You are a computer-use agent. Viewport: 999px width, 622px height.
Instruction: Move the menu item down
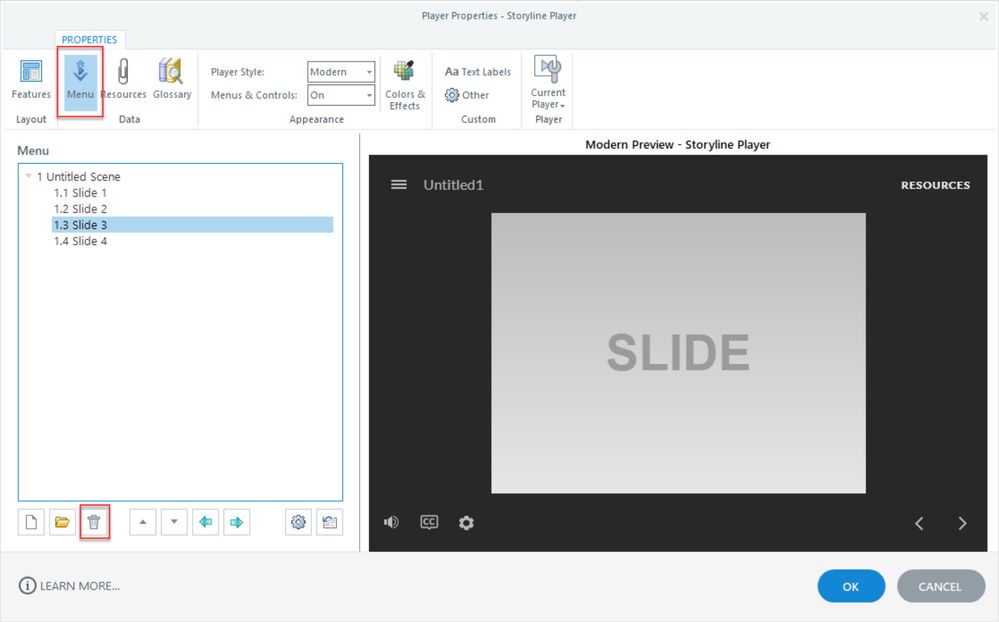(174, 522)
